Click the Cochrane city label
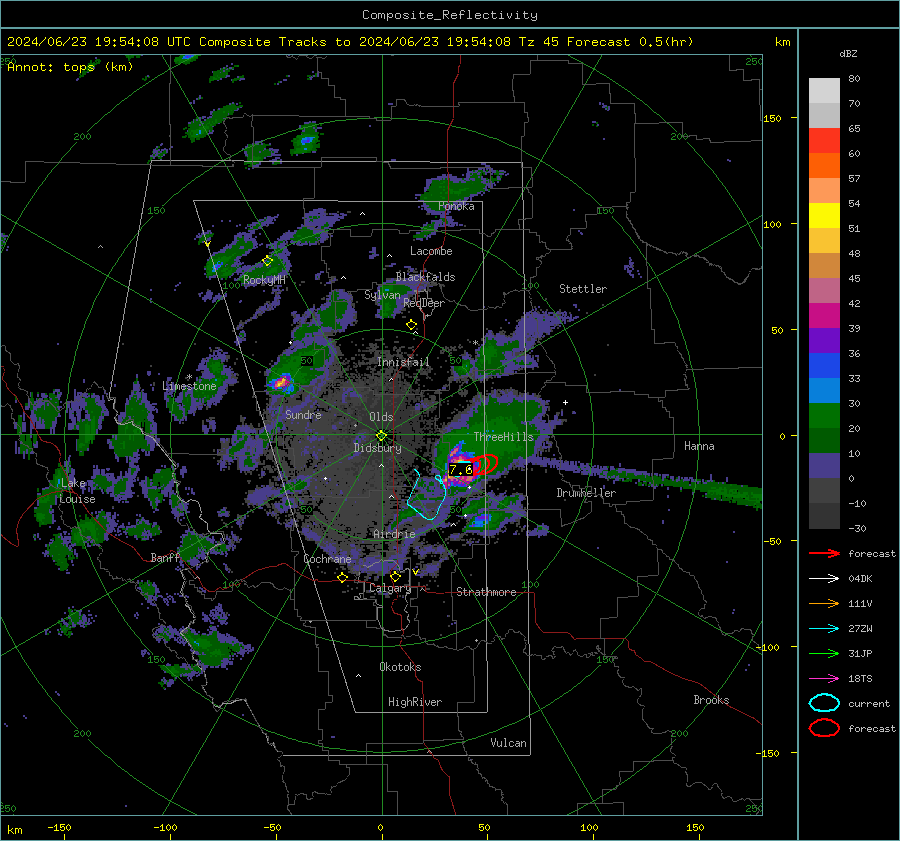The height and width of the screenshot is (841, 900). [327, 559]
